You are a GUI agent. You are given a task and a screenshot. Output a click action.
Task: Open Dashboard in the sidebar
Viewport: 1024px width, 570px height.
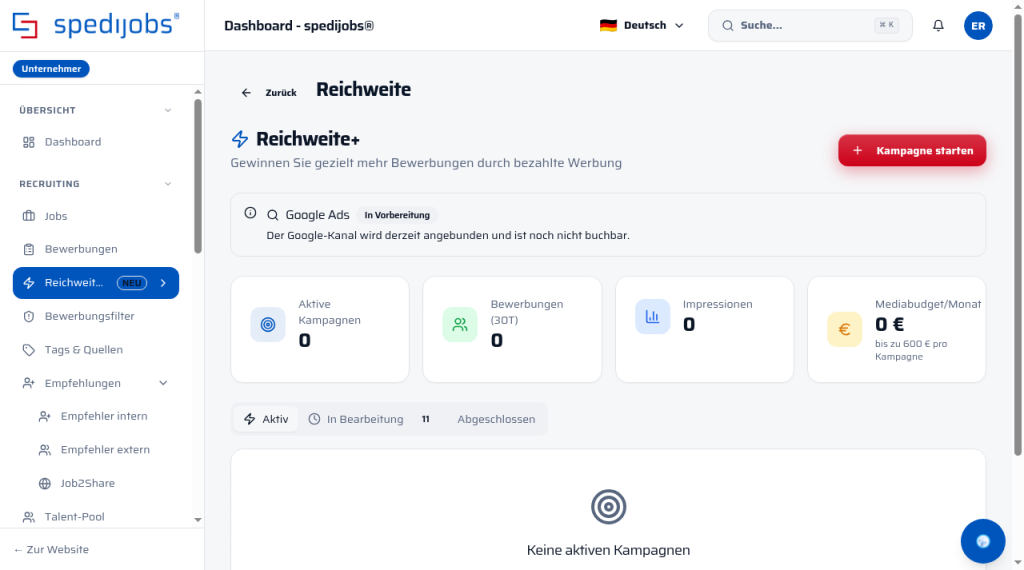[96, 142]
